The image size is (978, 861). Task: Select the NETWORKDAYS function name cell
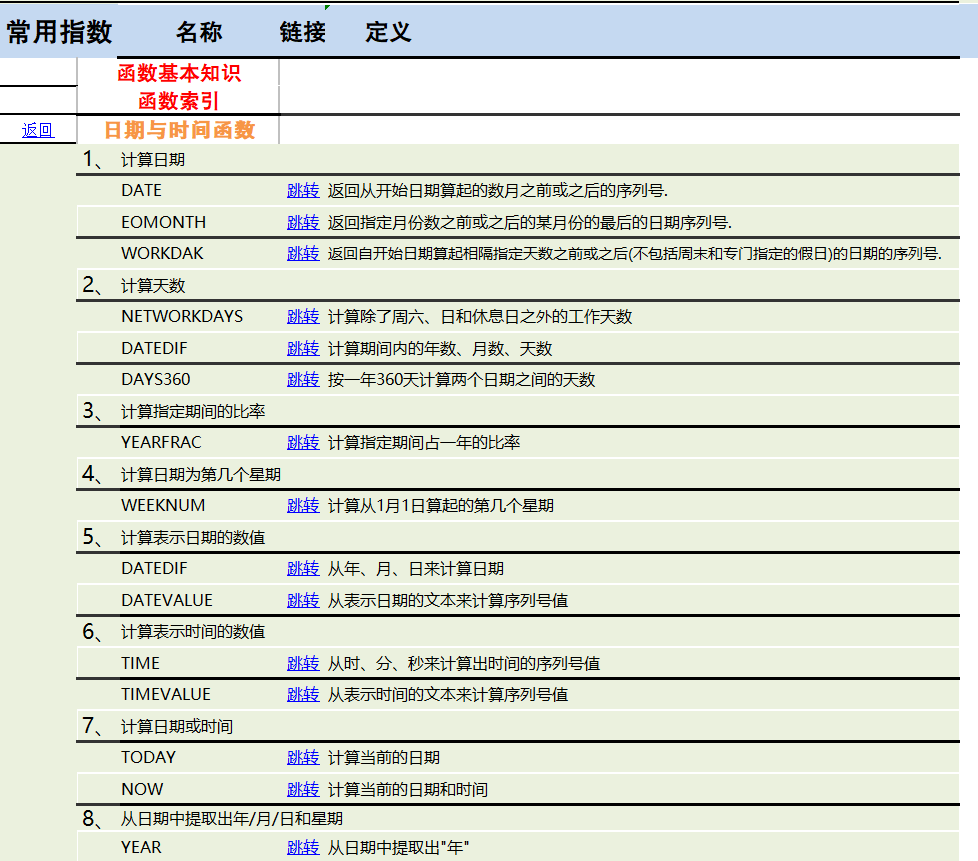182,316
